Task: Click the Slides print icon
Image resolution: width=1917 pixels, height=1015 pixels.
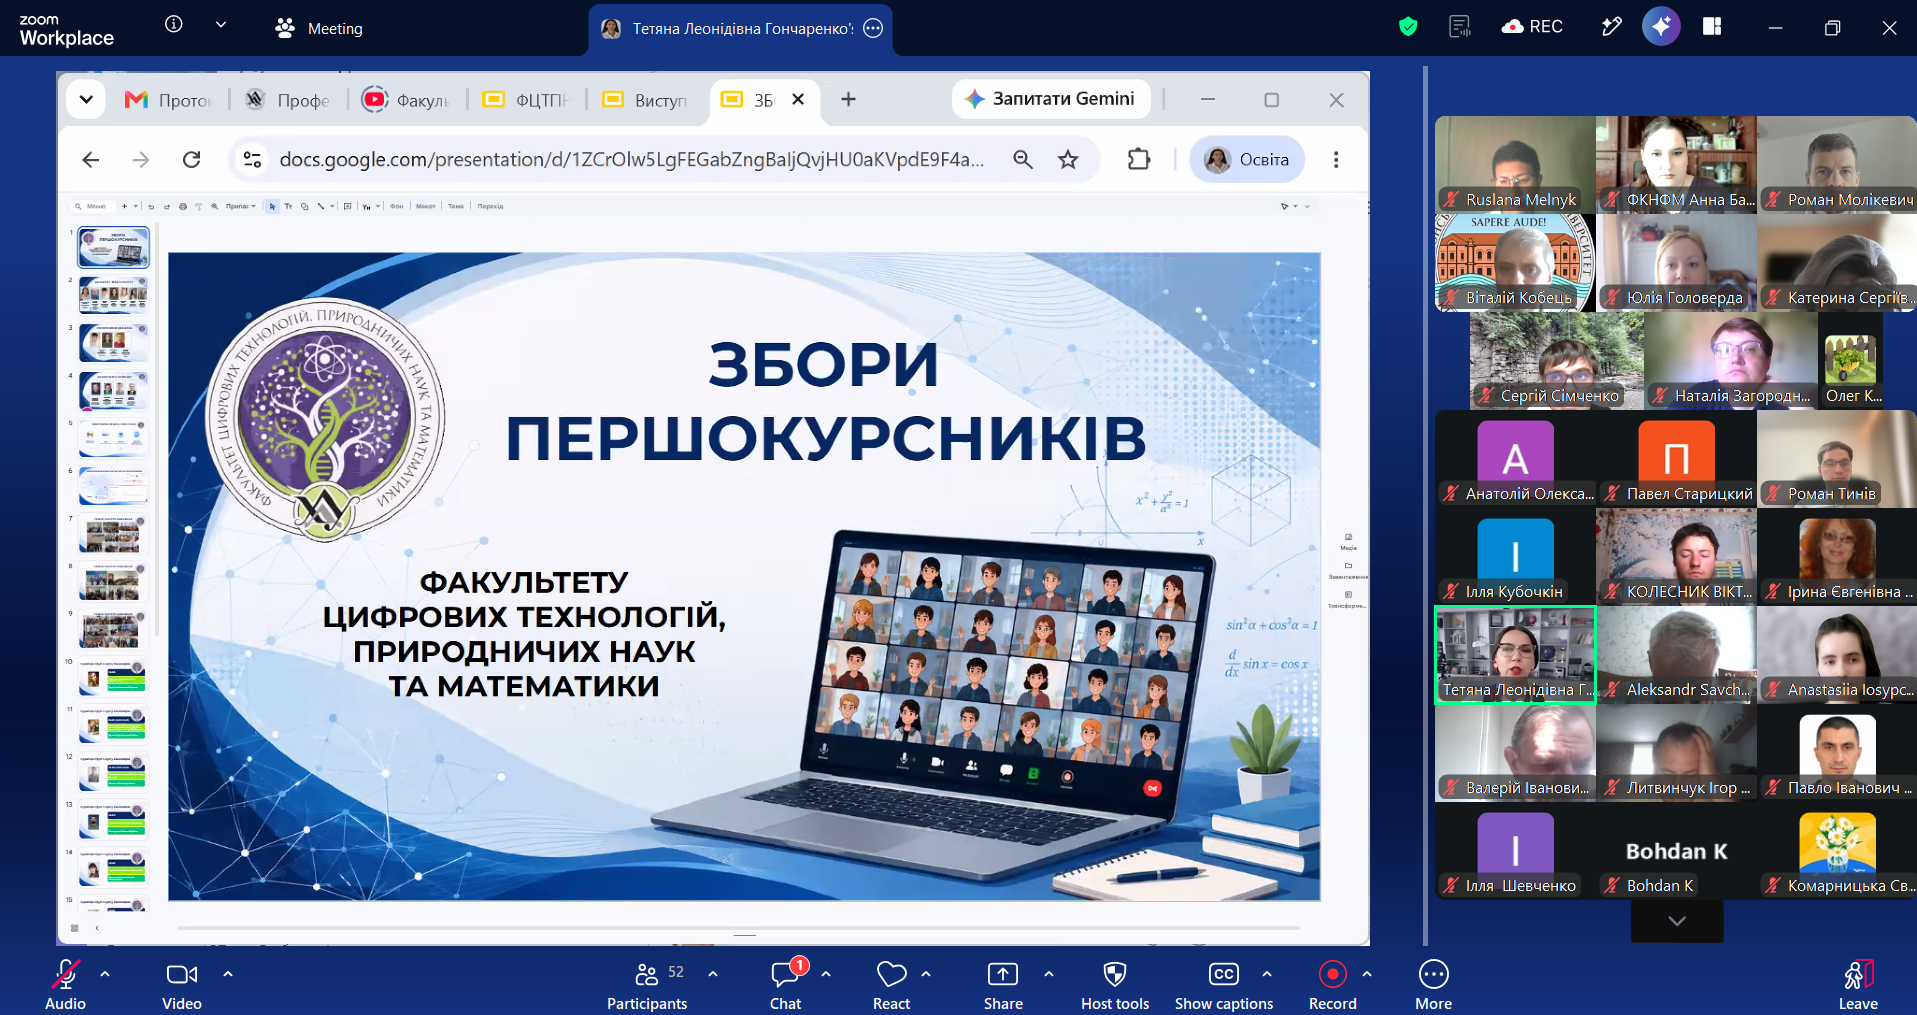Action: tap(183, 206)
